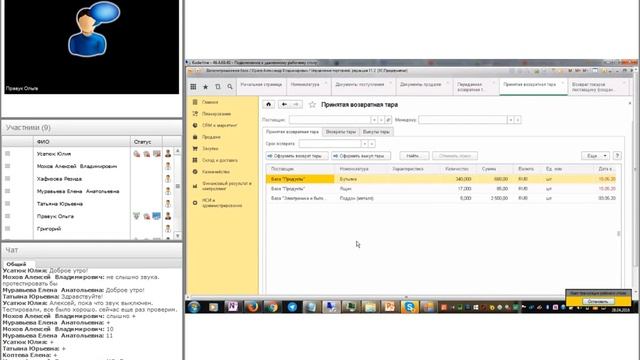Tick the checkbox next to Усаток Юлия

[x=7, y=153]
